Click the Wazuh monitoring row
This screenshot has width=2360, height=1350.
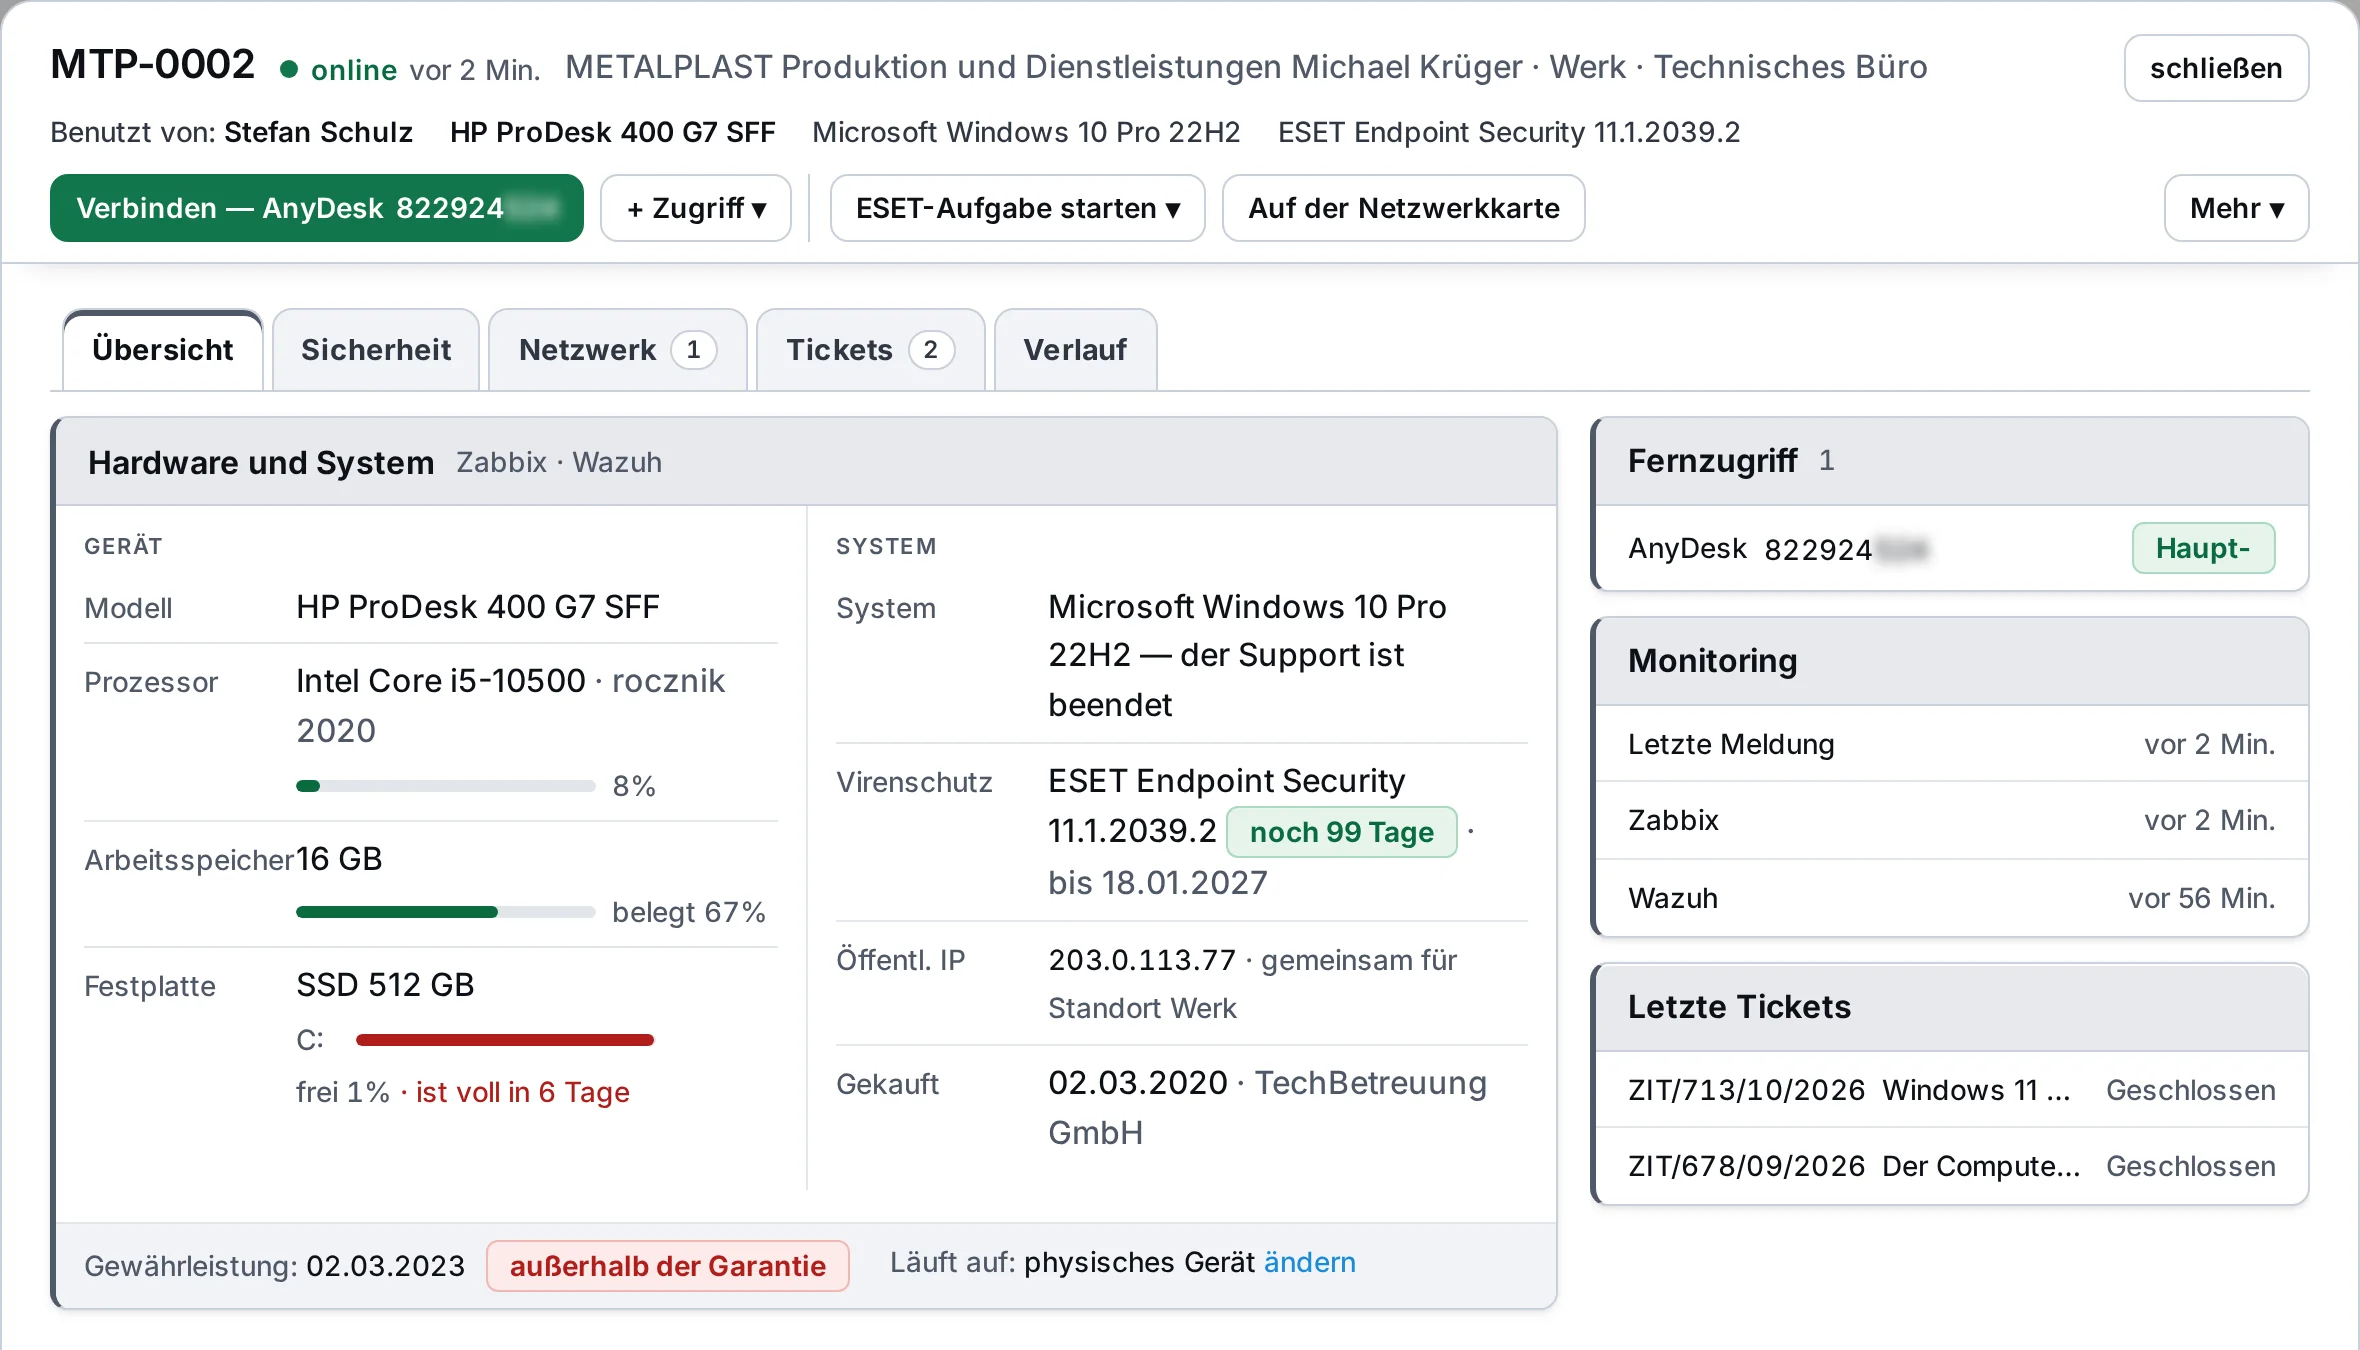tap(1951, 898)
